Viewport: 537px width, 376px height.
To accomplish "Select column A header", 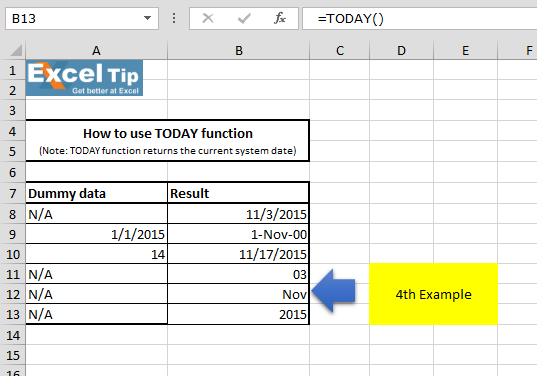I will coord(96,50).
